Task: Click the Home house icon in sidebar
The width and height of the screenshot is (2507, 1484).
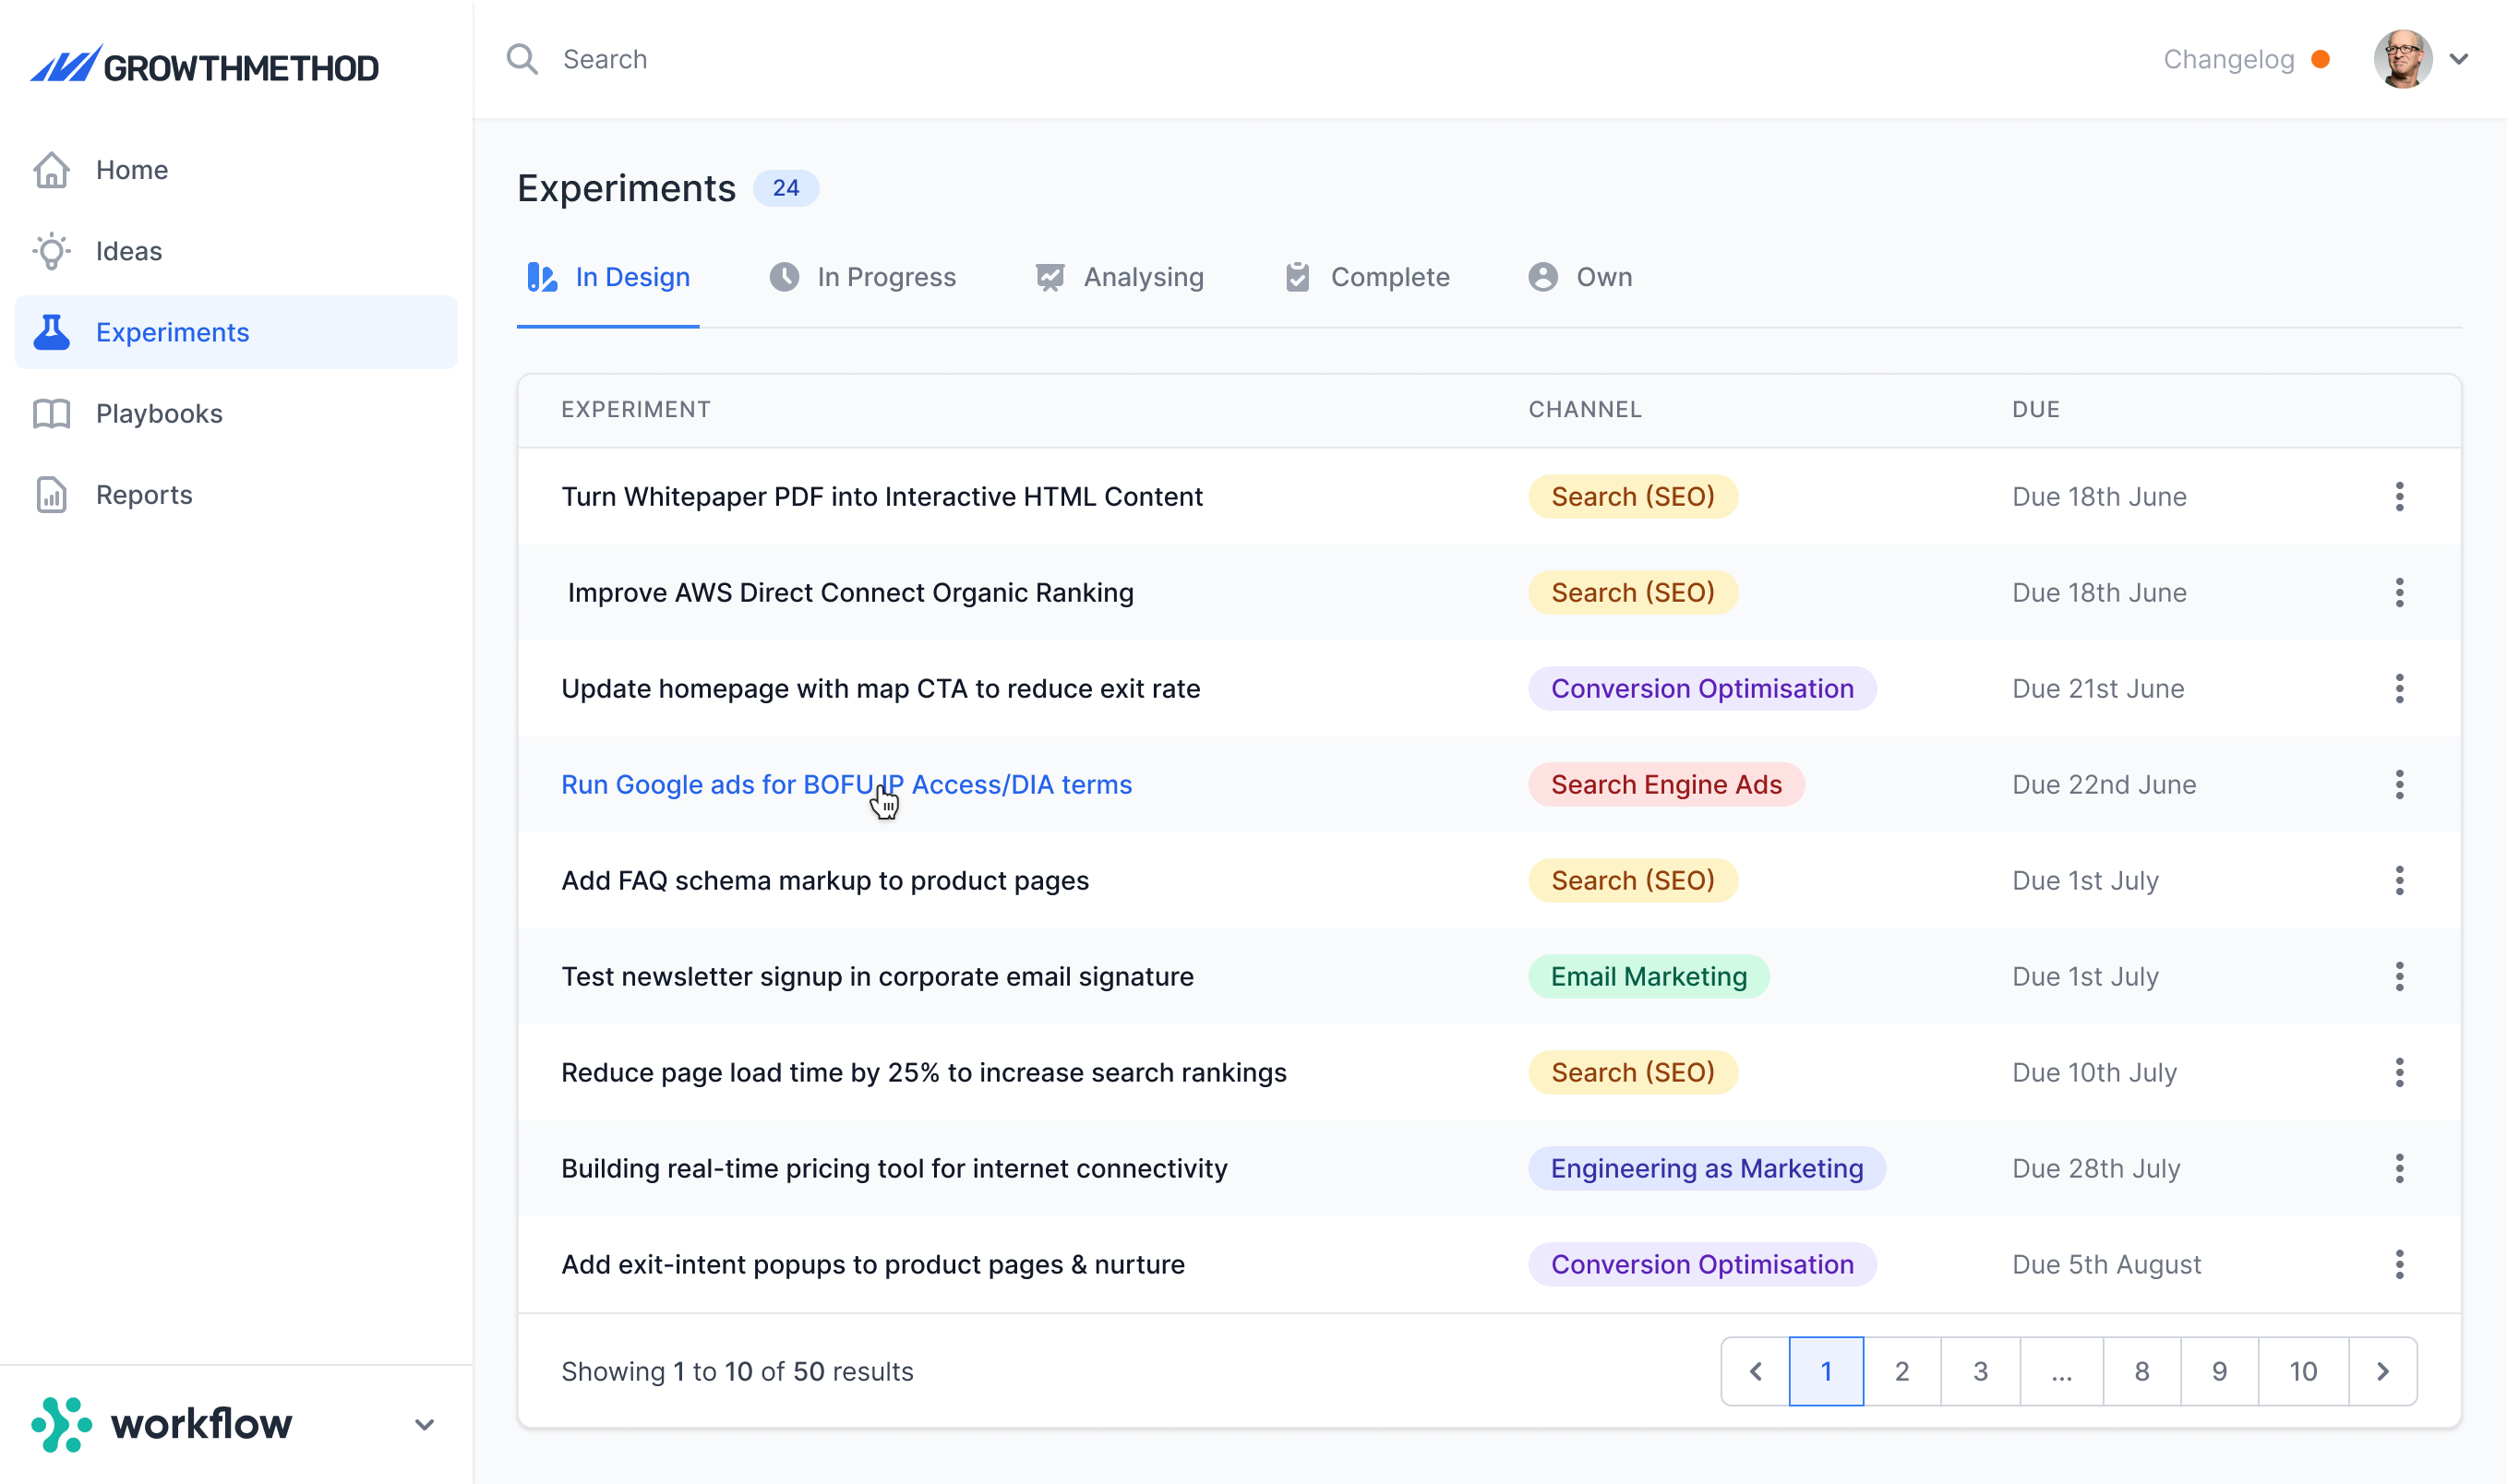Action: pos(51,170)
